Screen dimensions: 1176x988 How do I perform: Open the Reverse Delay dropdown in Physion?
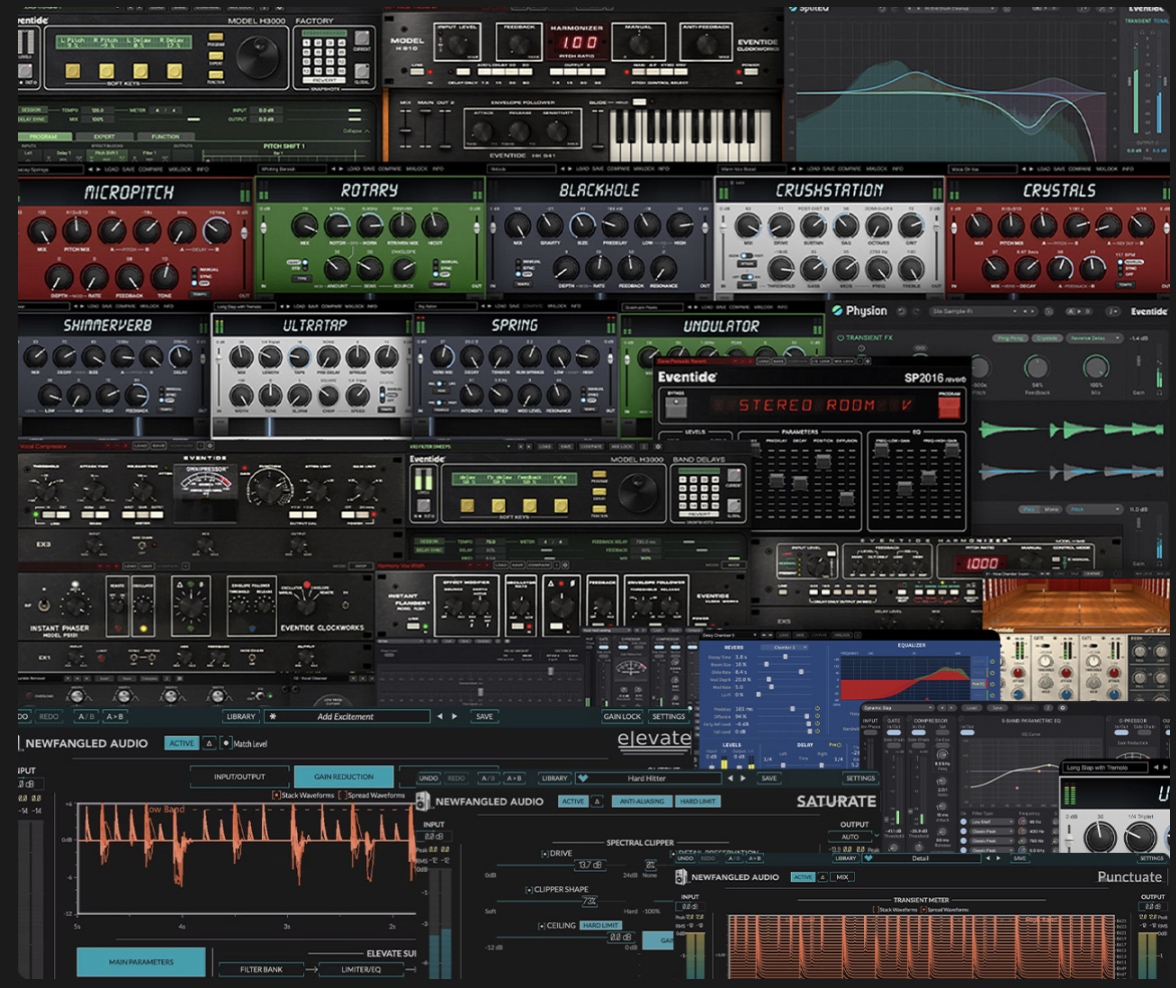coord(1094,338)
